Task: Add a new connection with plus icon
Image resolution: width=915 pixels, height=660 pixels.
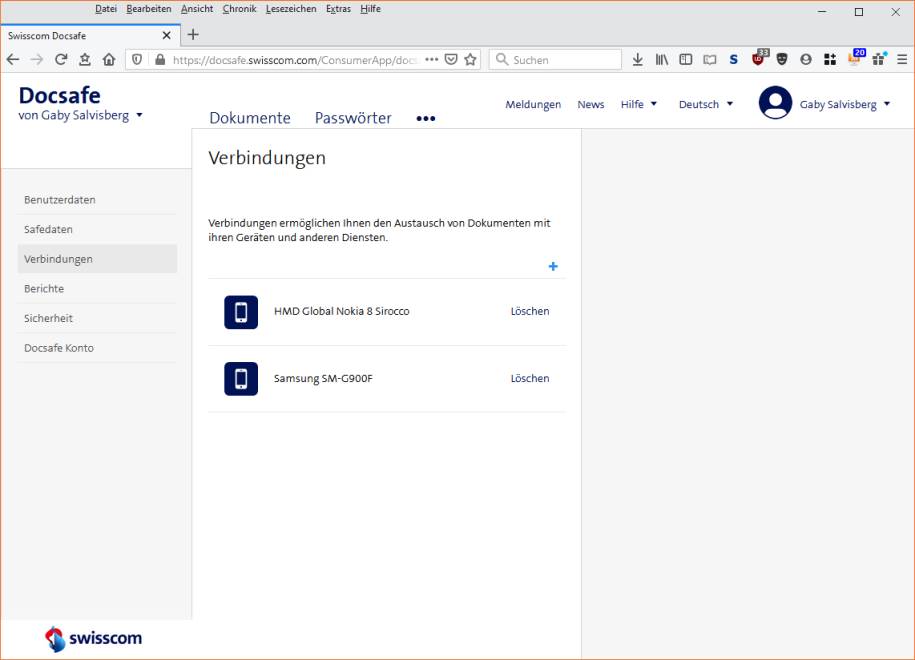Action: coord(553,267)
